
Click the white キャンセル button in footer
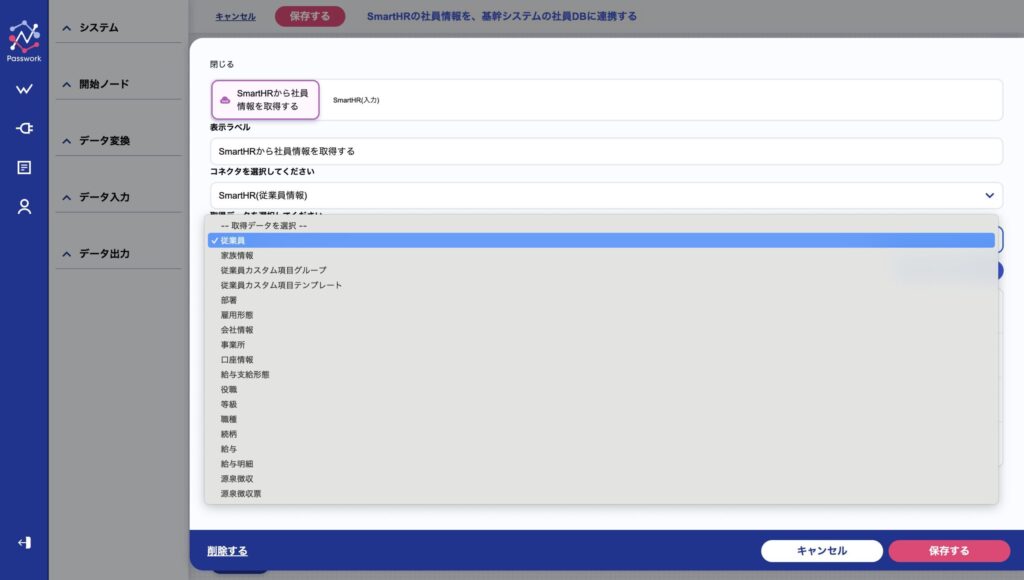click(822, 551)
